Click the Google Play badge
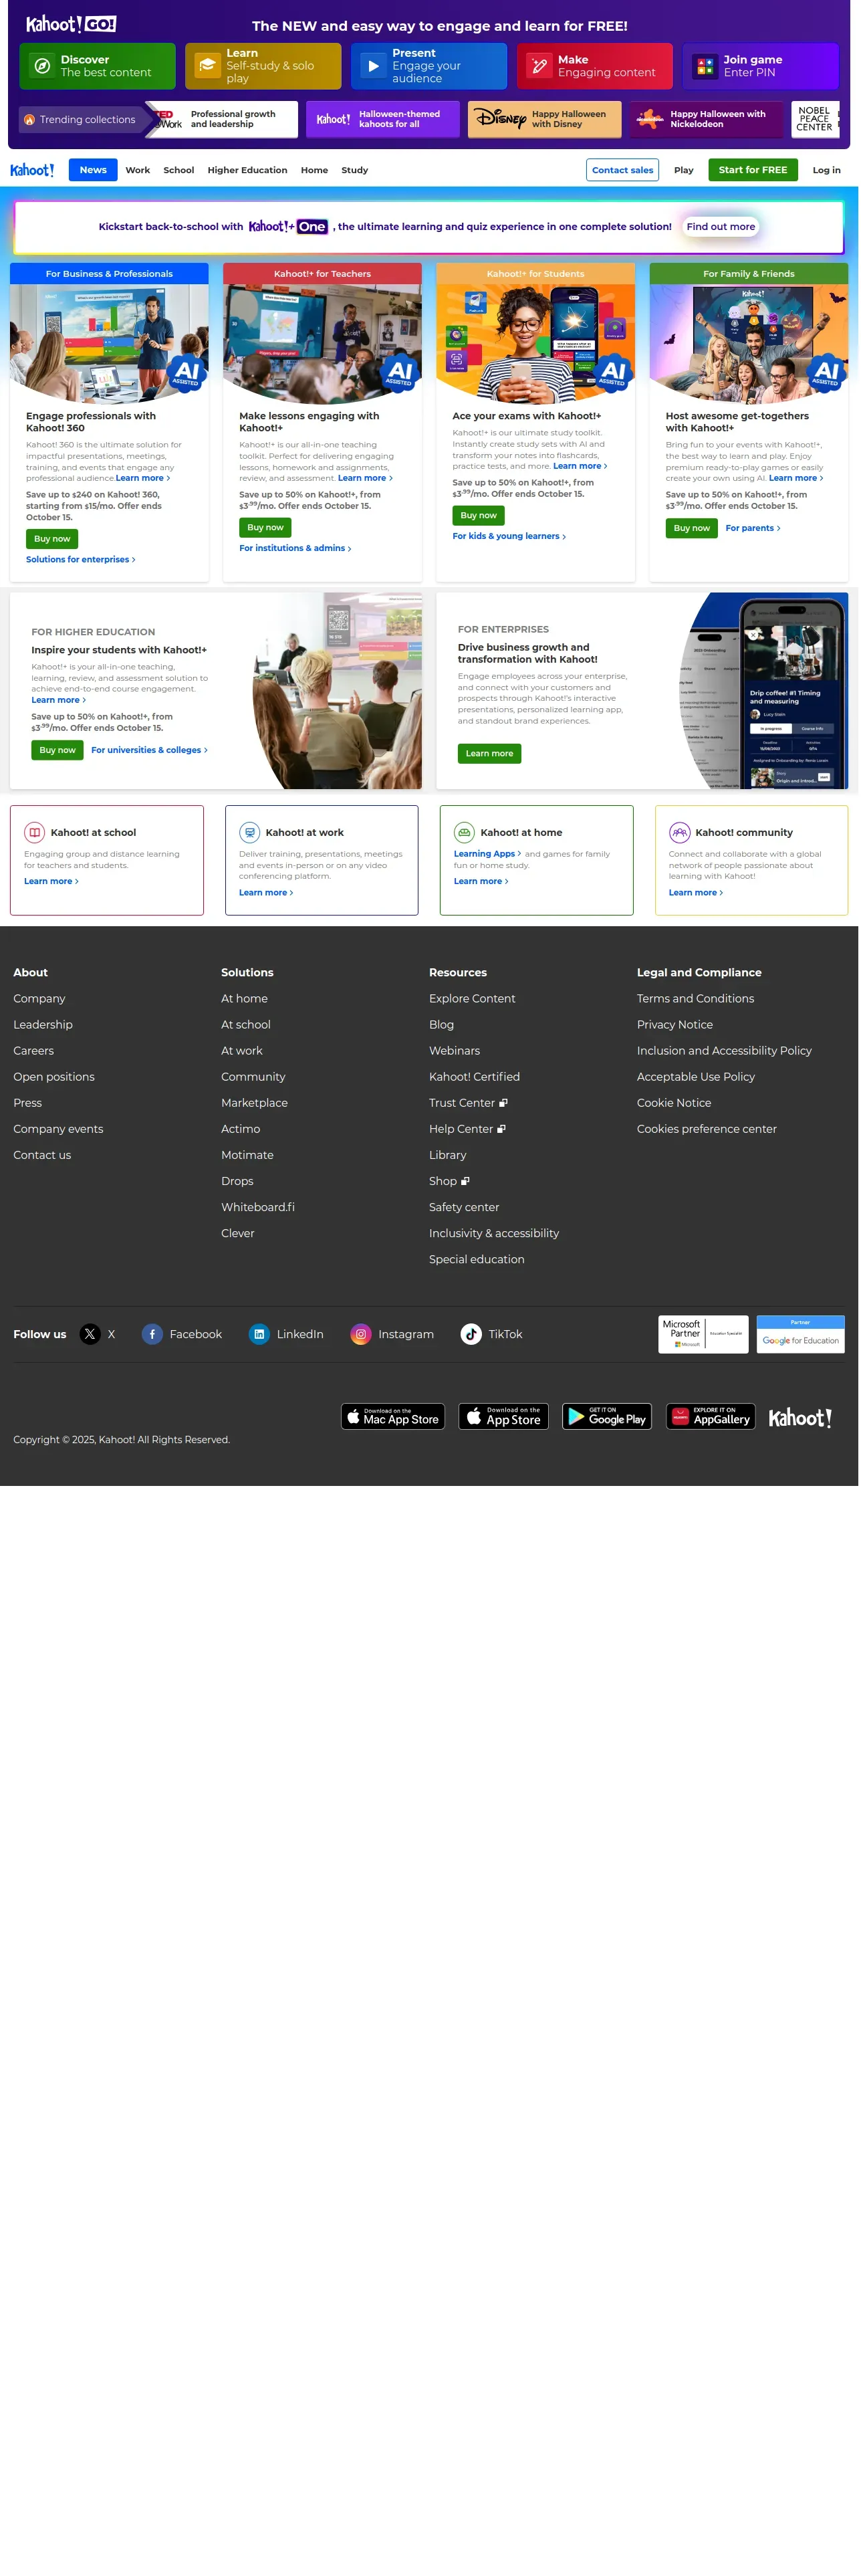This screenshot has height=2576, width=861. pos(607,1416)
